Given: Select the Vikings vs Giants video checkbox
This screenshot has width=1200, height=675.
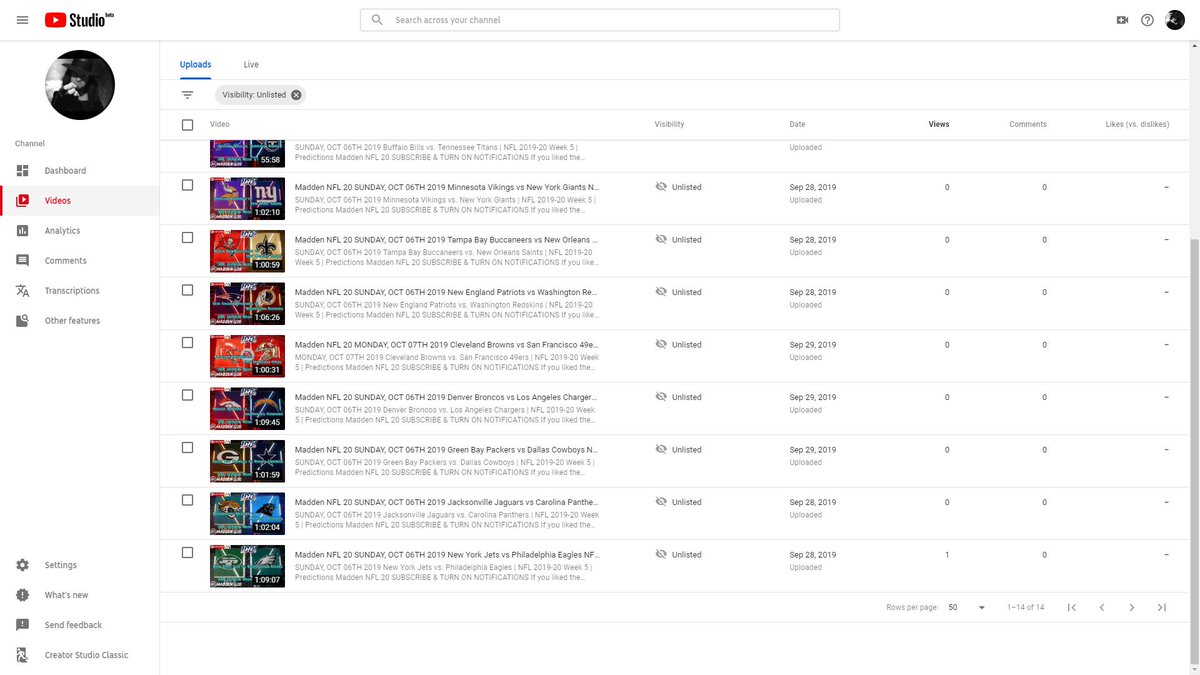Looking at the screenshot, I should click(x=187, y=185).
